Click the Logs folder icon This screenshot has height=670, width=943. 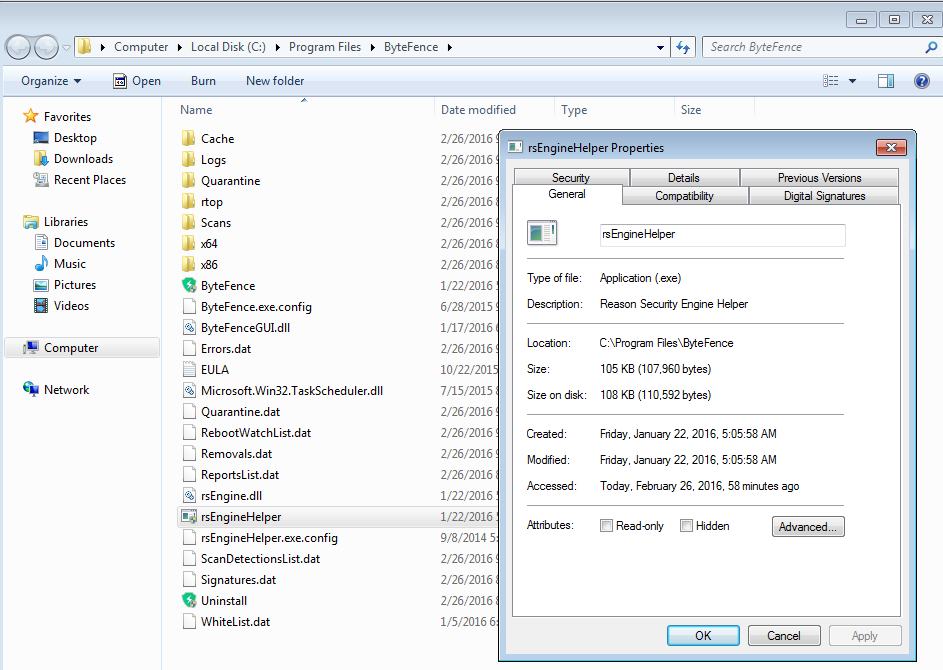pos(189,159)
